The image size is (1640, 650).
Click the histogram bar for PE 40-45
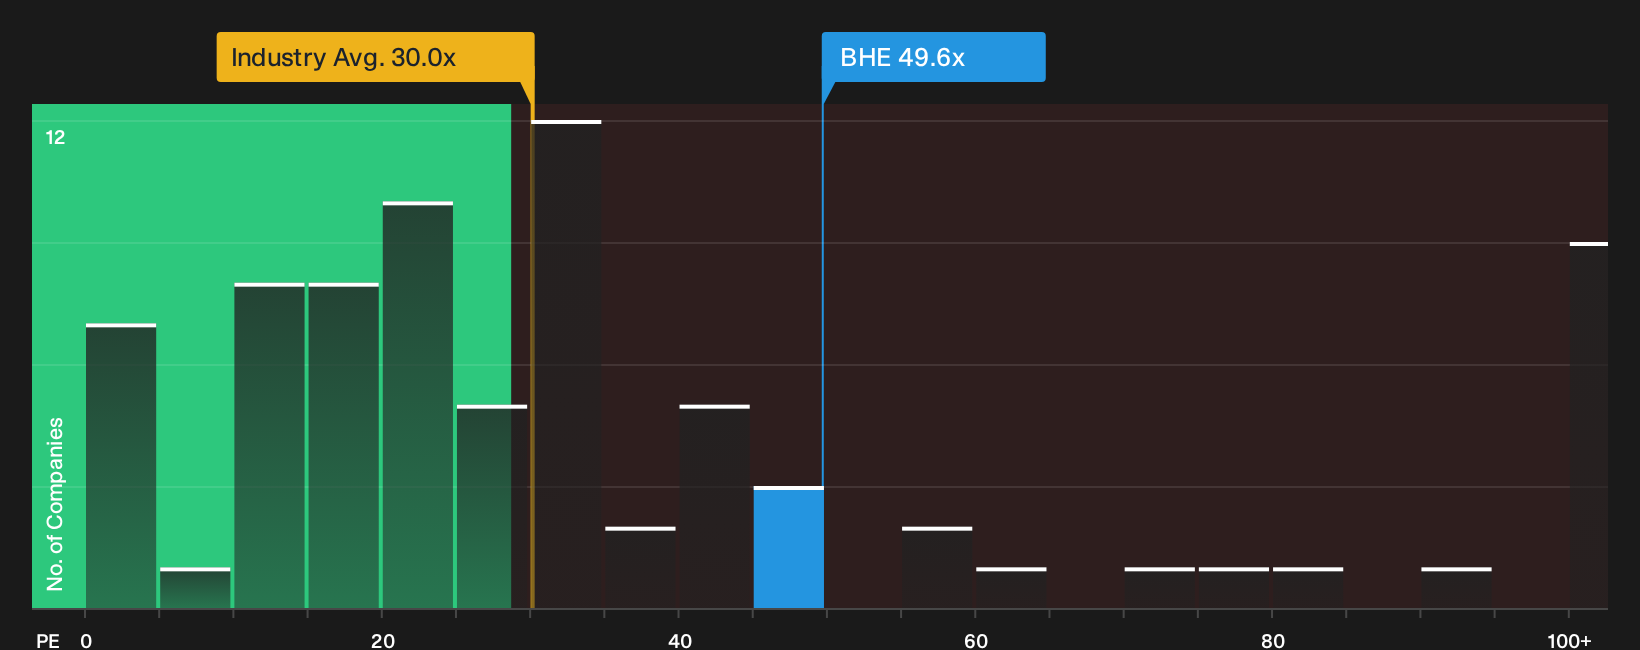[714, 507]
